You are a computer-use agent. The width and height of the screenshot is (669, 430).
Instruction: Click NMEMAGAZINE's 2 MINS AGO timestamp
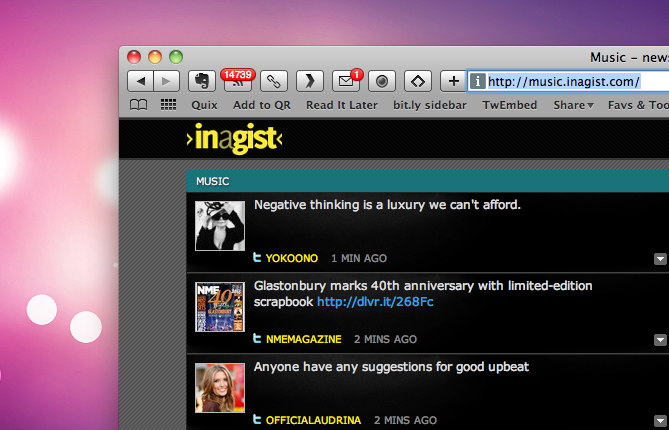pyautogui.click(x=385, y=339)
